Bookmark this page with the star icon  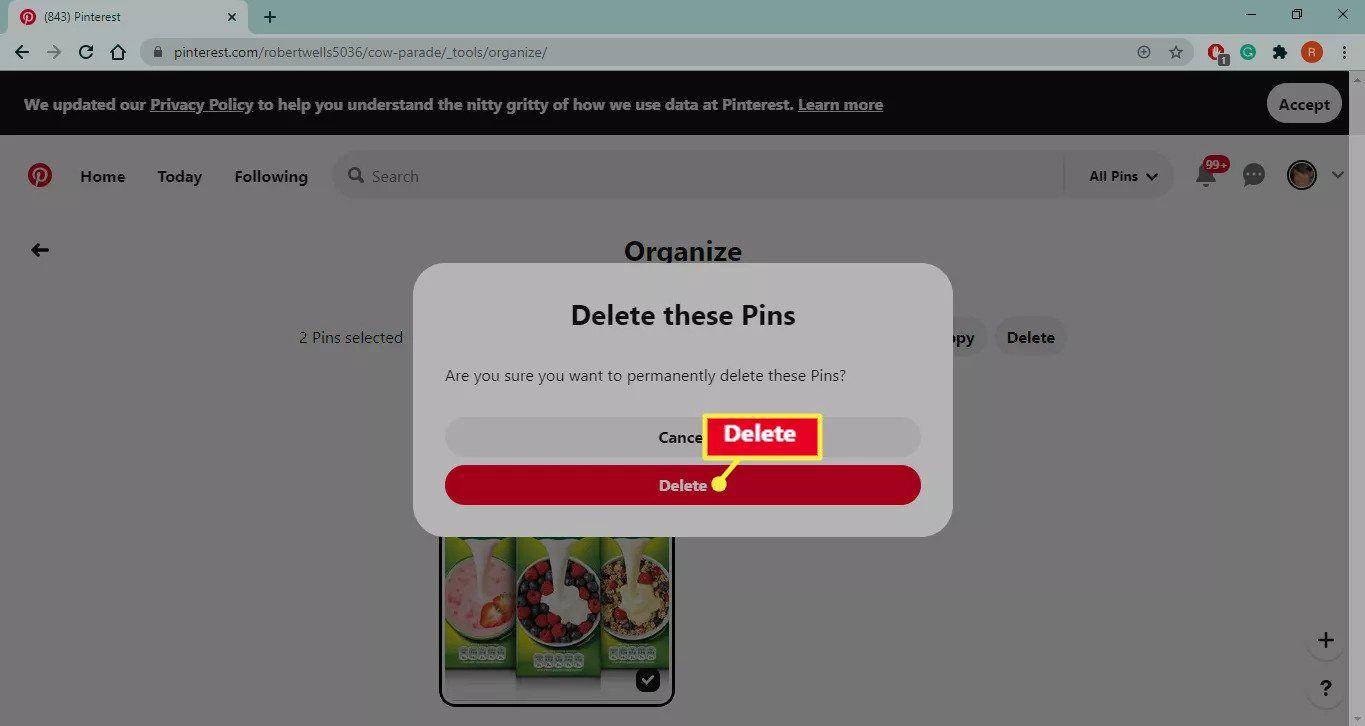click(1176, 52)
